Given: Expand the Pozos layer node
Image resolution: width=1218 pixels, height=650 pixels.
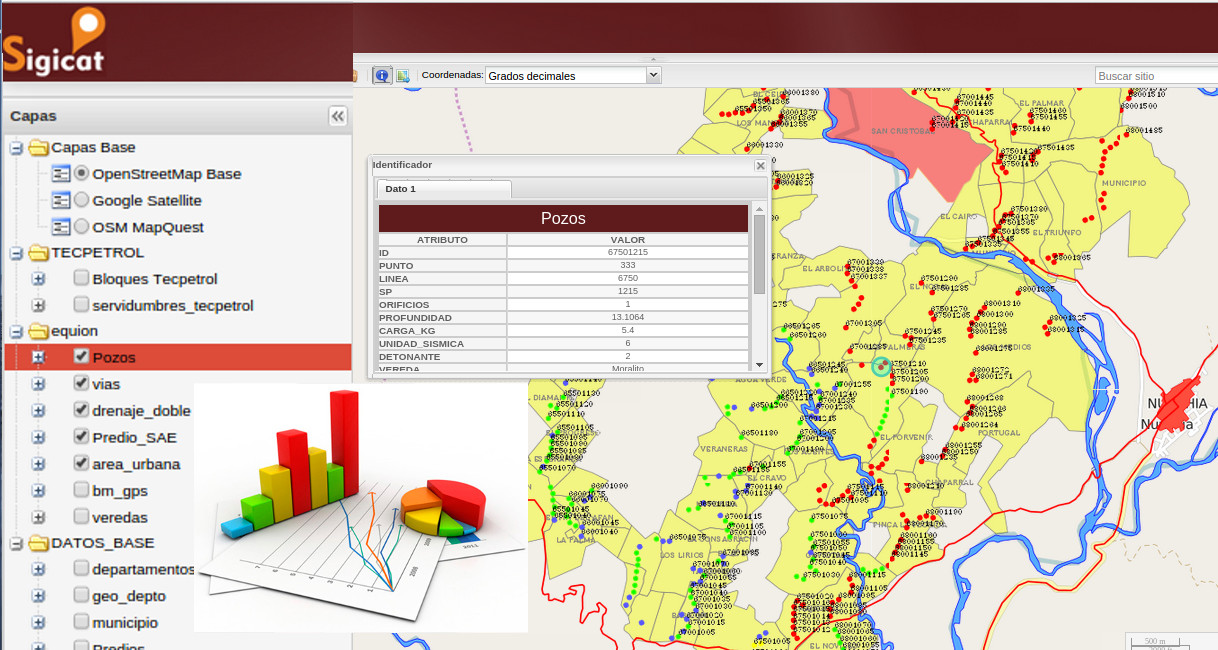Looking at the screenshot, I should [38, 357].
